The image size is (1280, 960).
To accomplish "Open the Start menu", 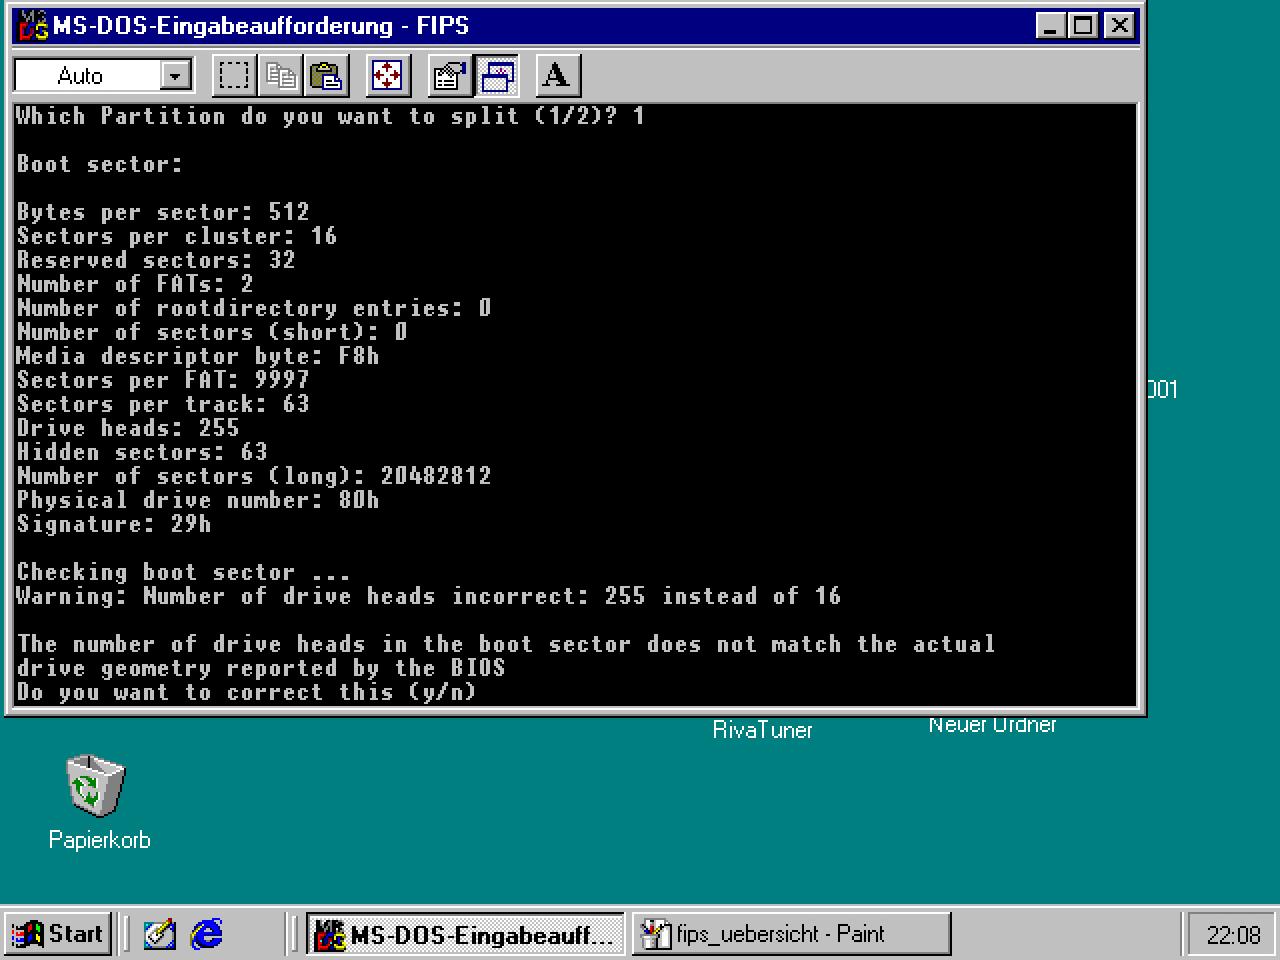I will click(57, 934).
